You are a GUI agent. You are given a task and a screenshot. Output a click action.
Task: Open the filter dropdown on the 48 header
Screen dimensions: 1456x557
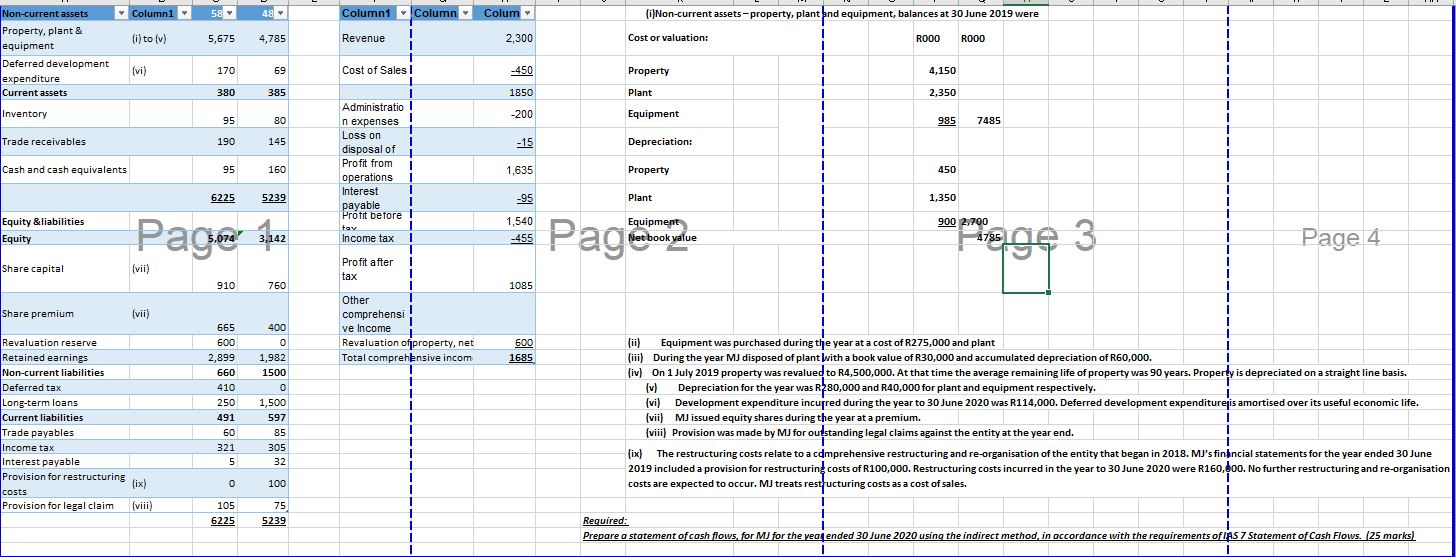(280, 13)
